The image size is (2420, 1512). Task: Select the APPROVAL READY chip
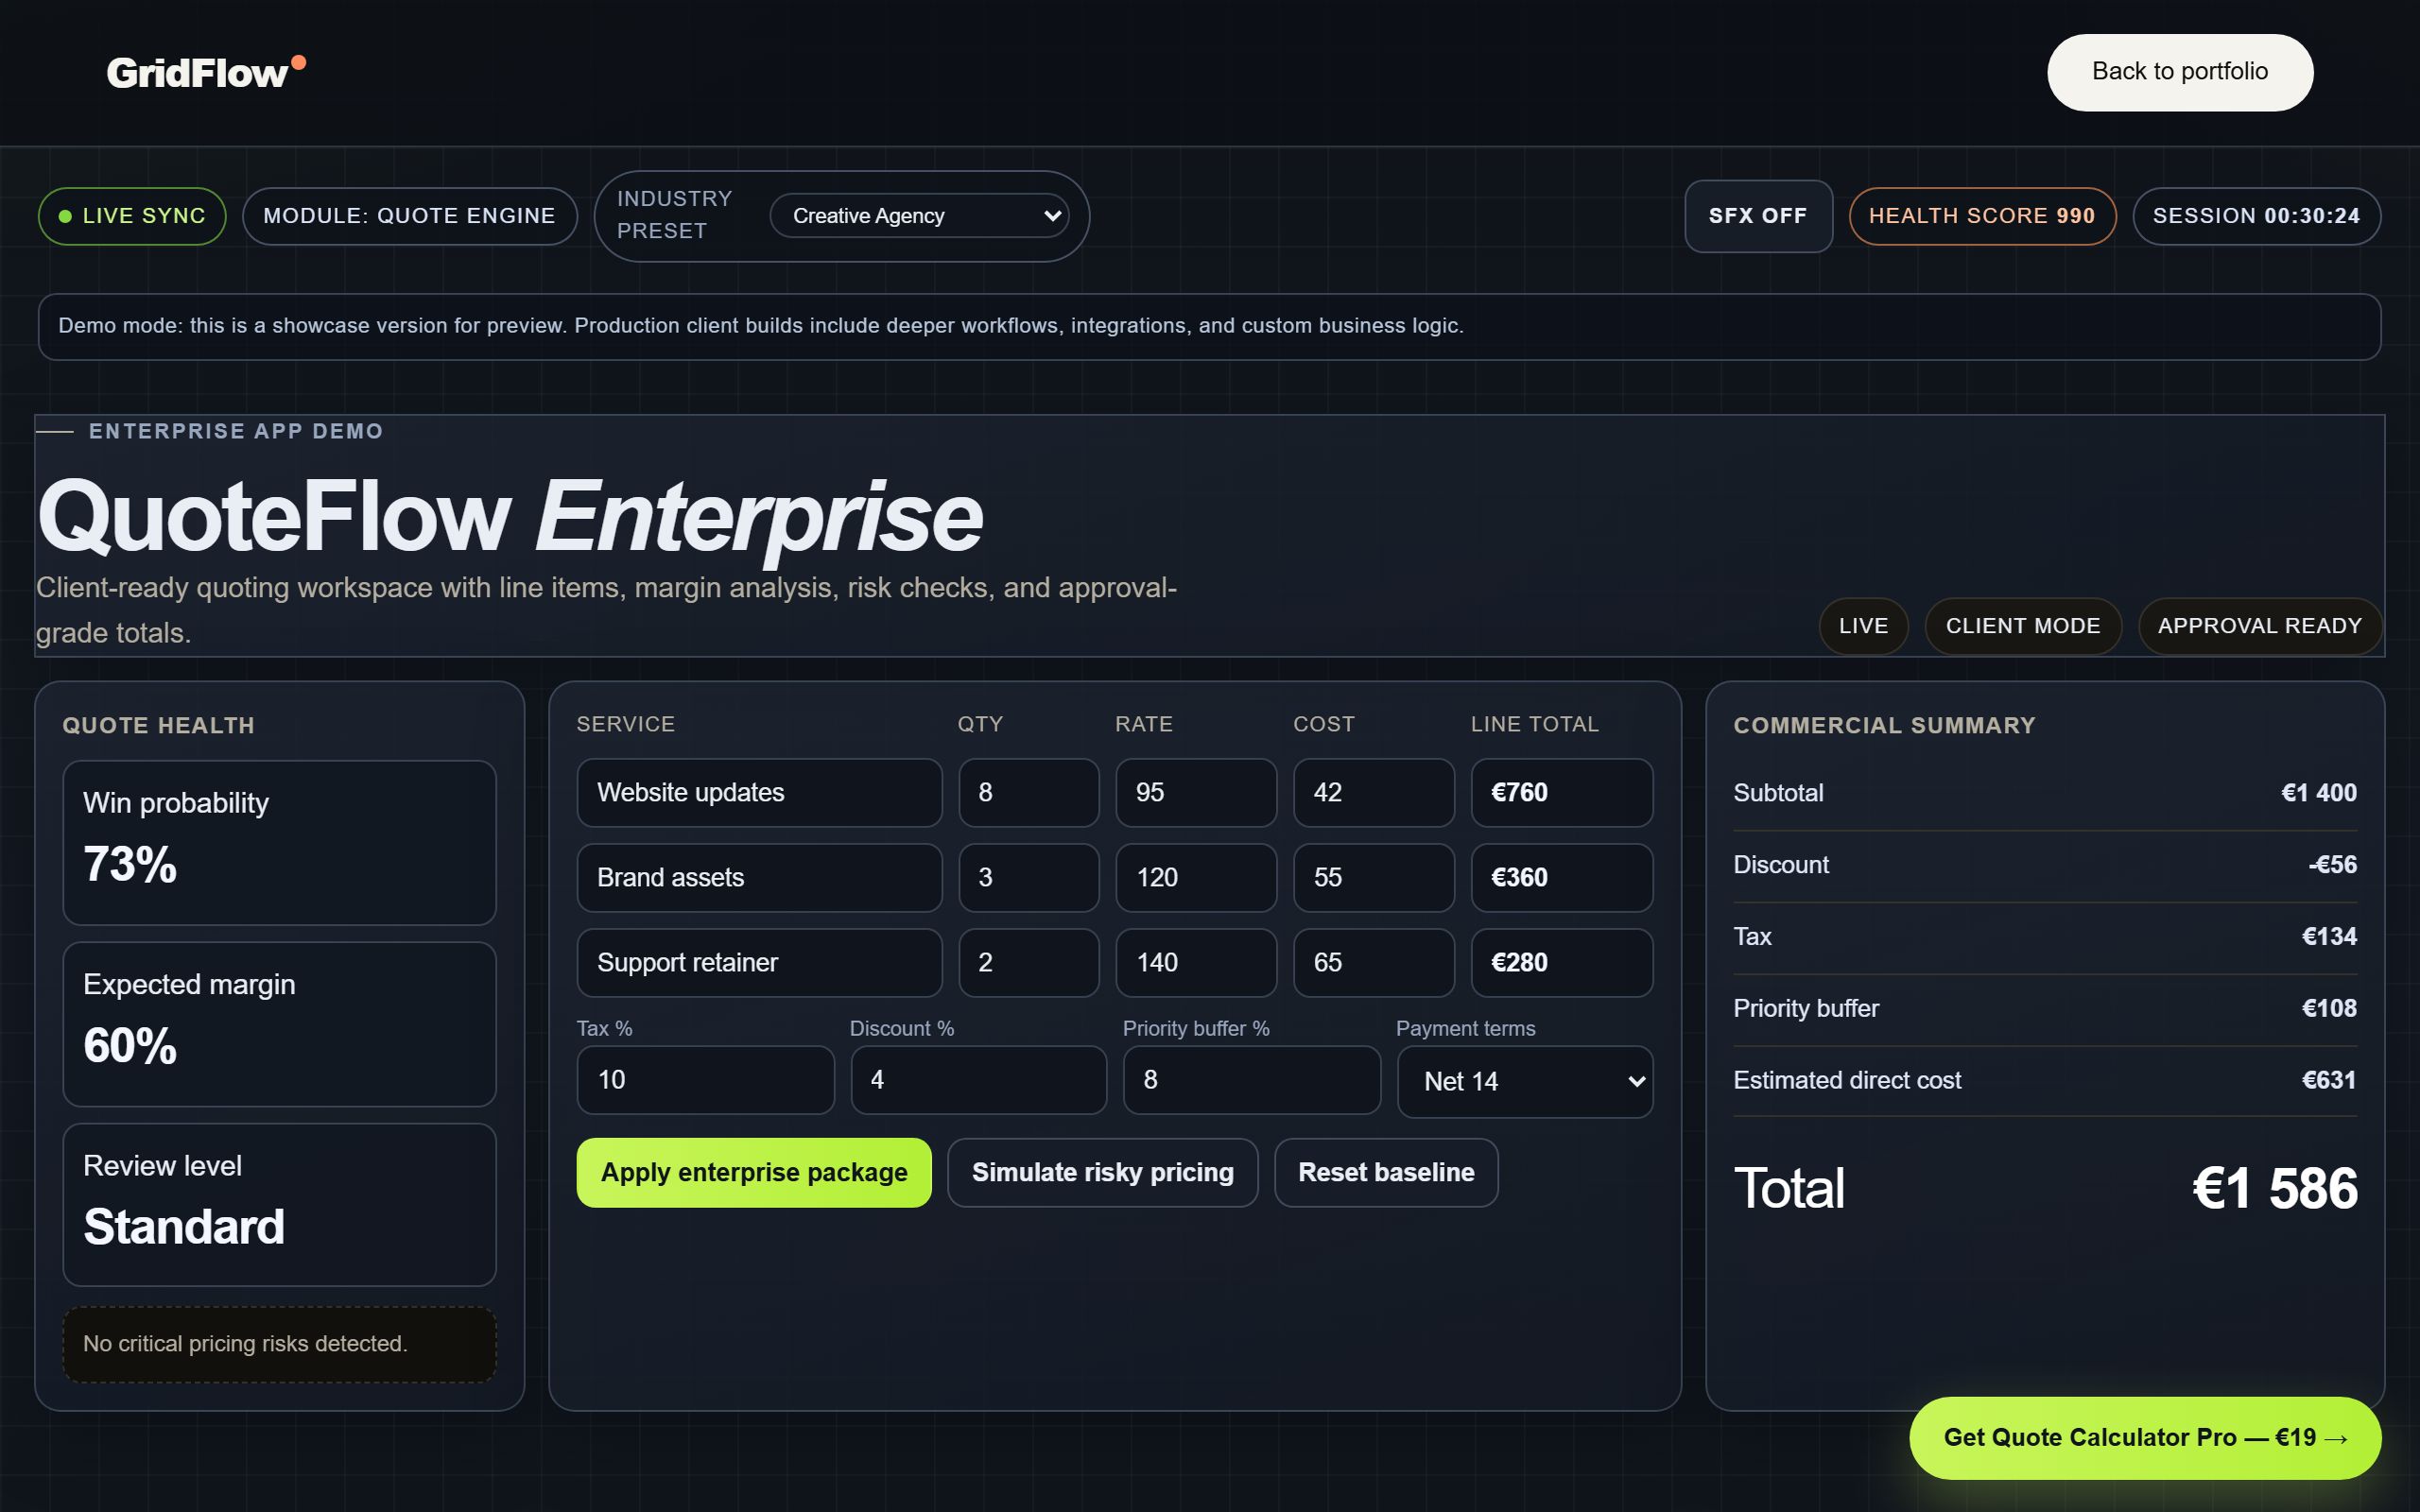click(2259, 626)
